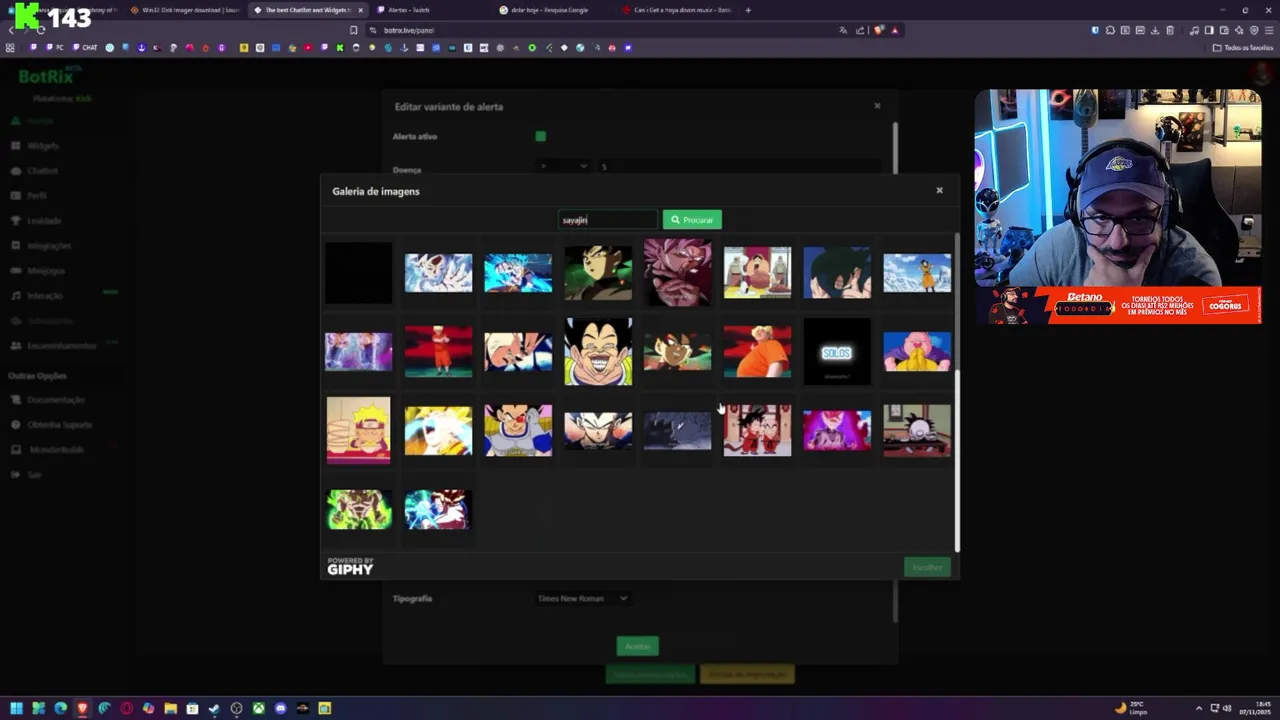Toggle the browser sidebar panel icon
Viewport: 1280px width, 720px height.
(x=1209, y=30)
